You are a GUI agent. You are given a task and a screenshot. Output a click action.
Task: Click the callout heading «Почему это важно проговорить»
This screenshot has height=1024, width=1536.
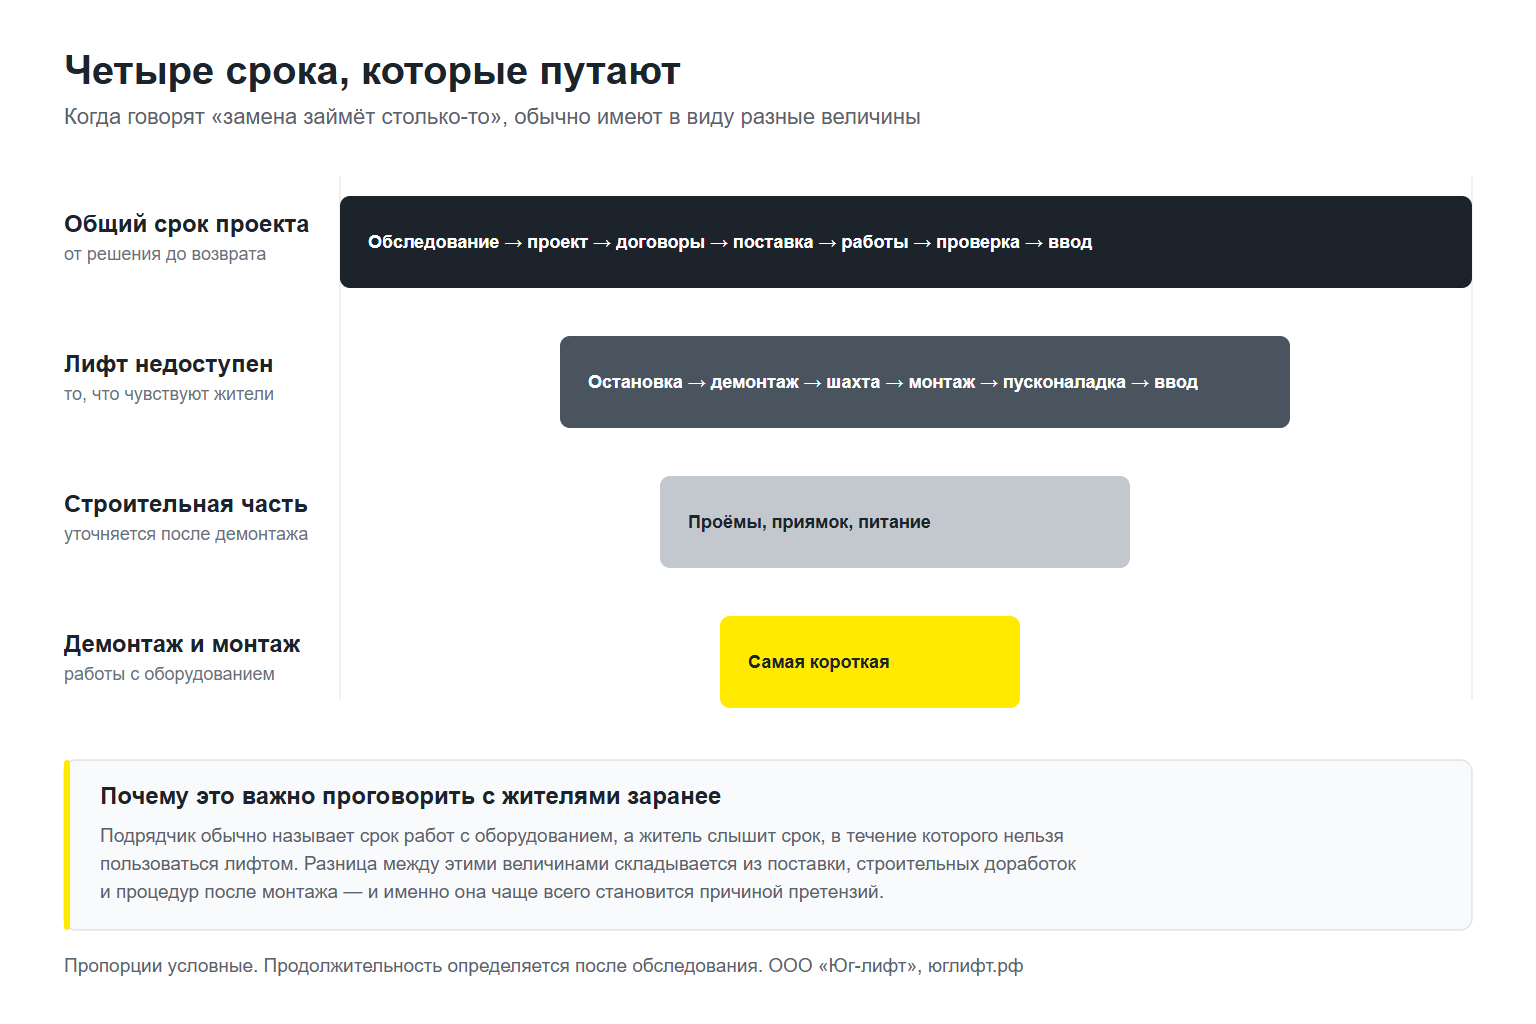point(410,796)
